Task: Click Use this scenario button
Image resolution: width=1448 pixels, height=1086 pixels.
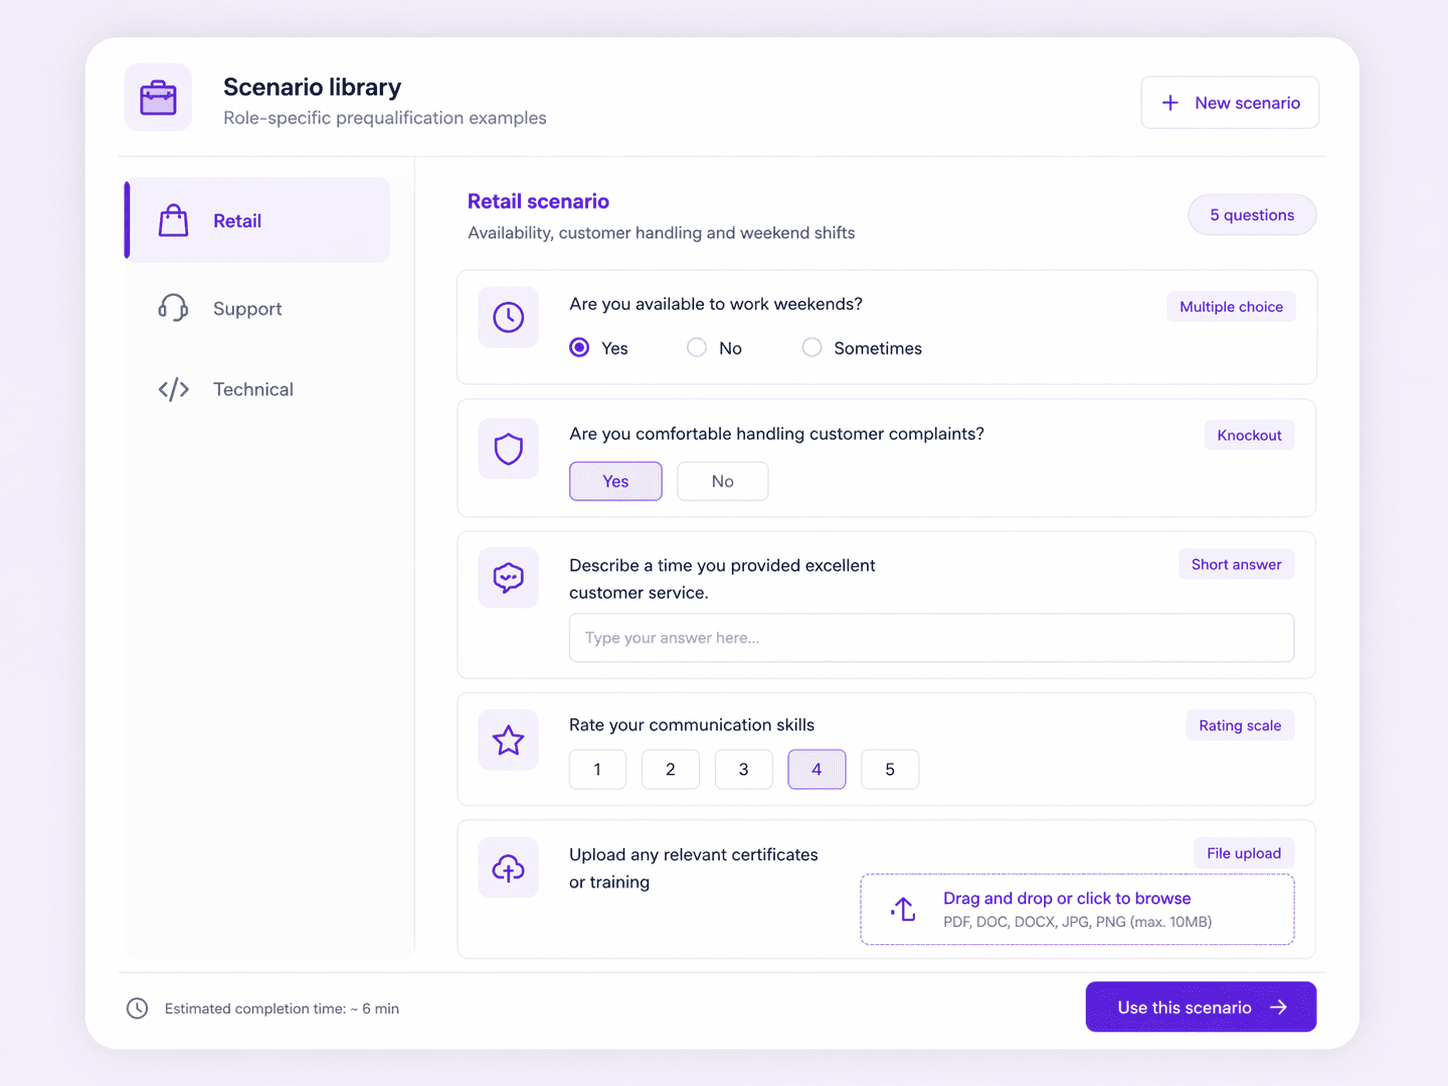Action: click(x=1200, y=1007)
